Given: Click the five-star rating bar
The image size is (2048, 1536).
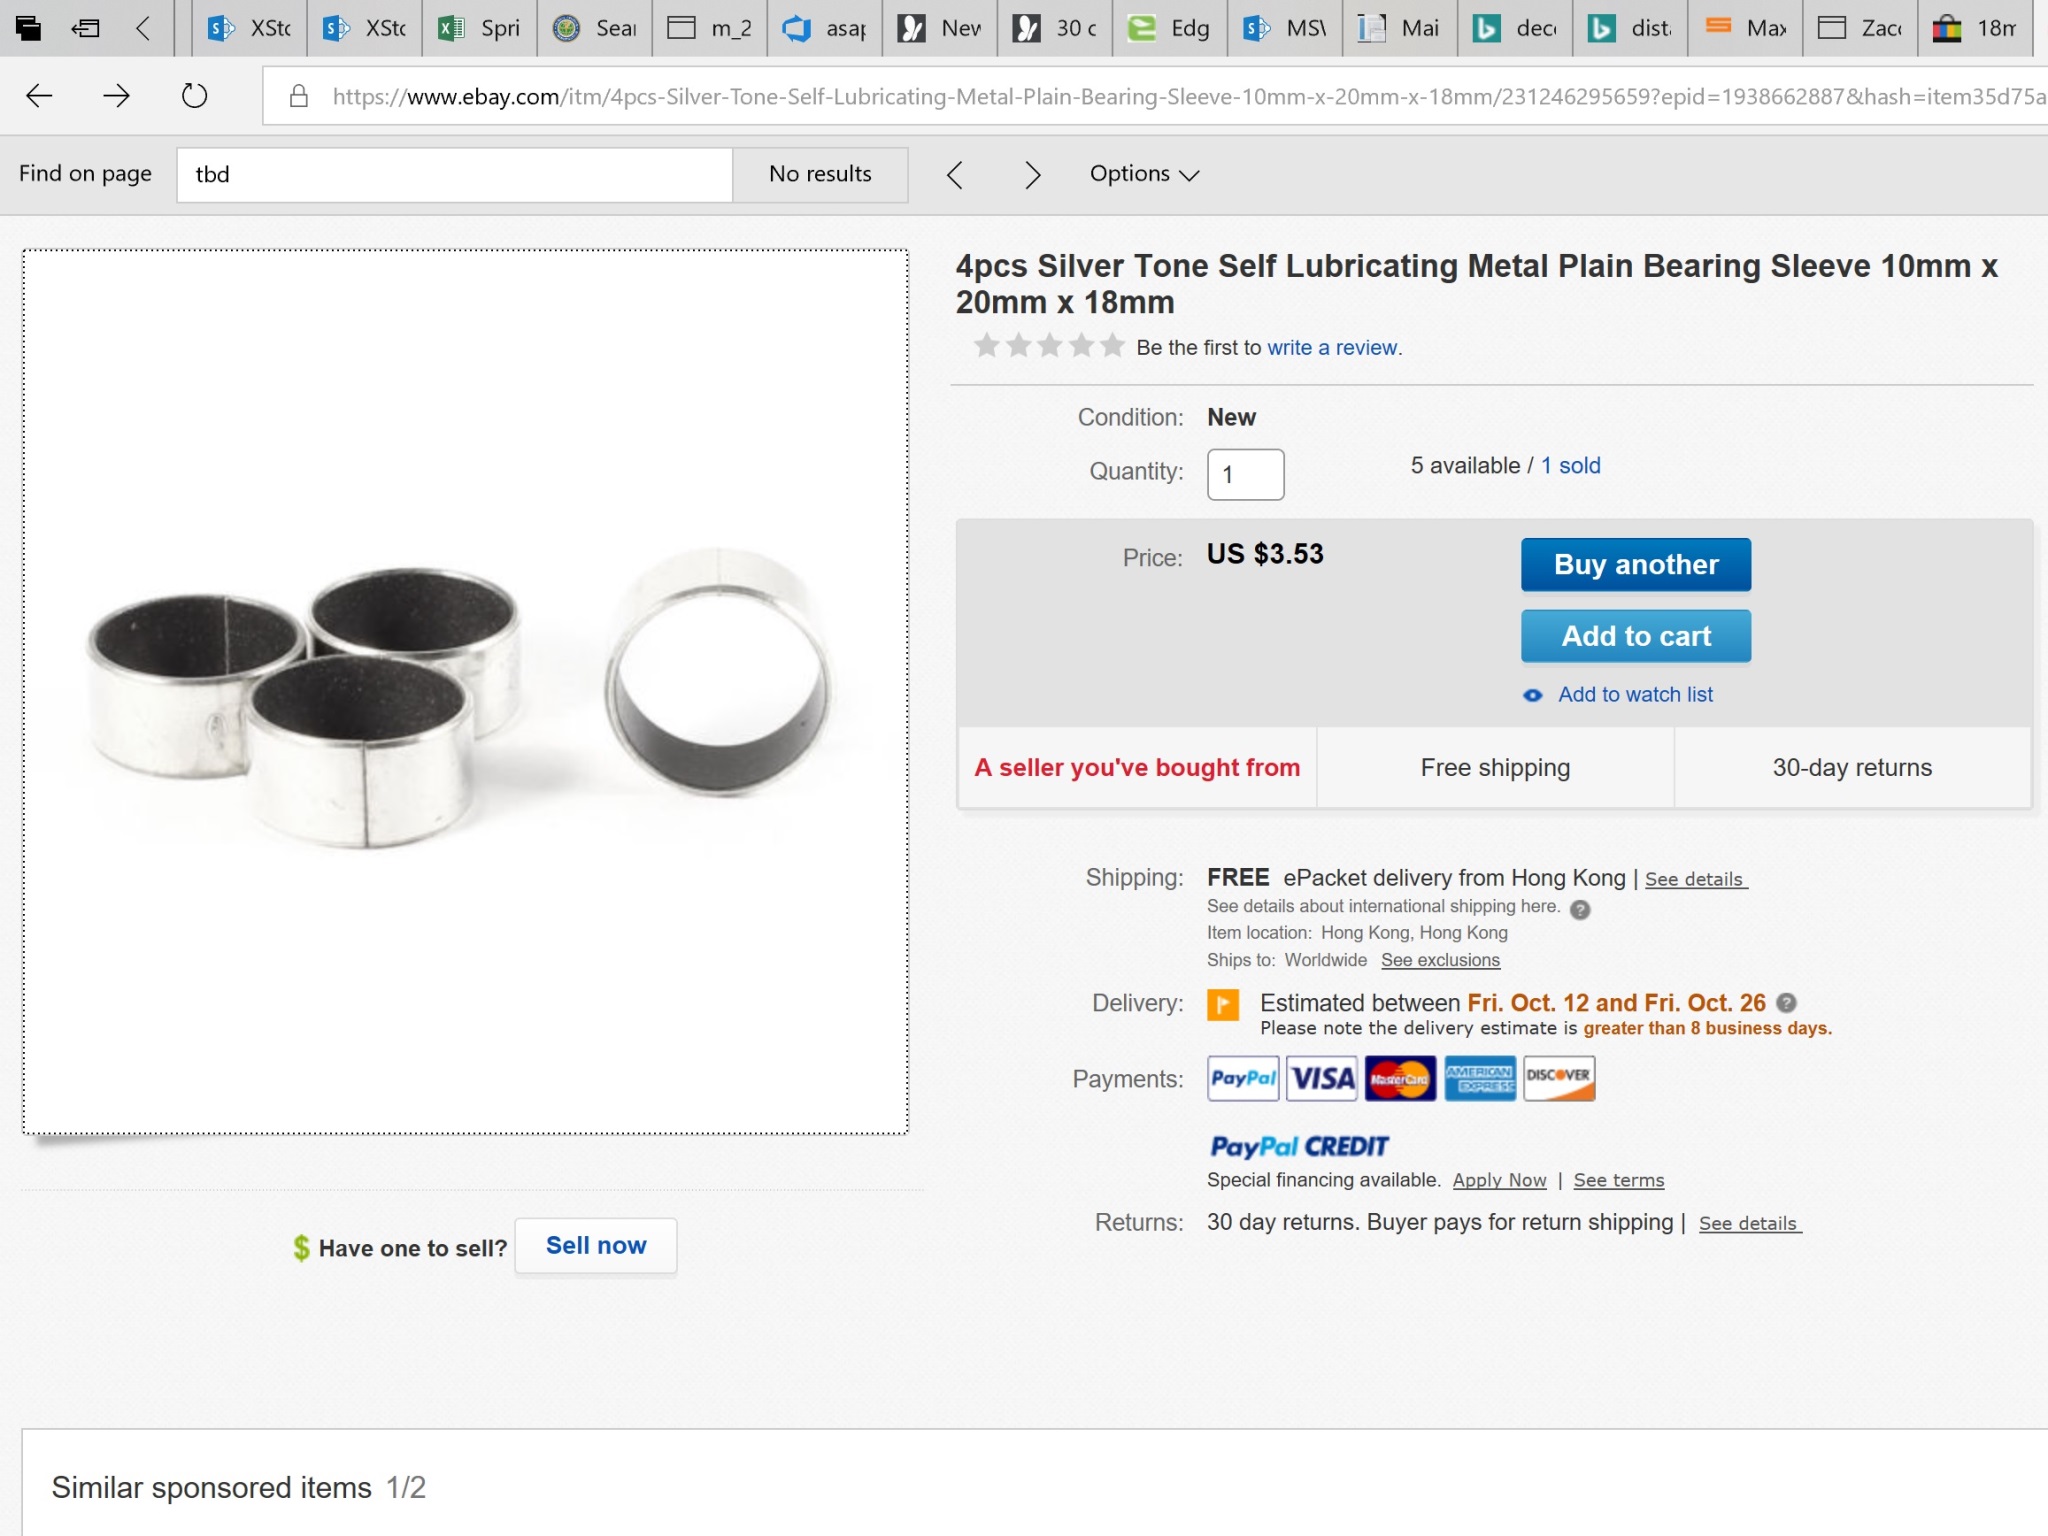Looking at the screenshot, I should [x=1049, y=346].
